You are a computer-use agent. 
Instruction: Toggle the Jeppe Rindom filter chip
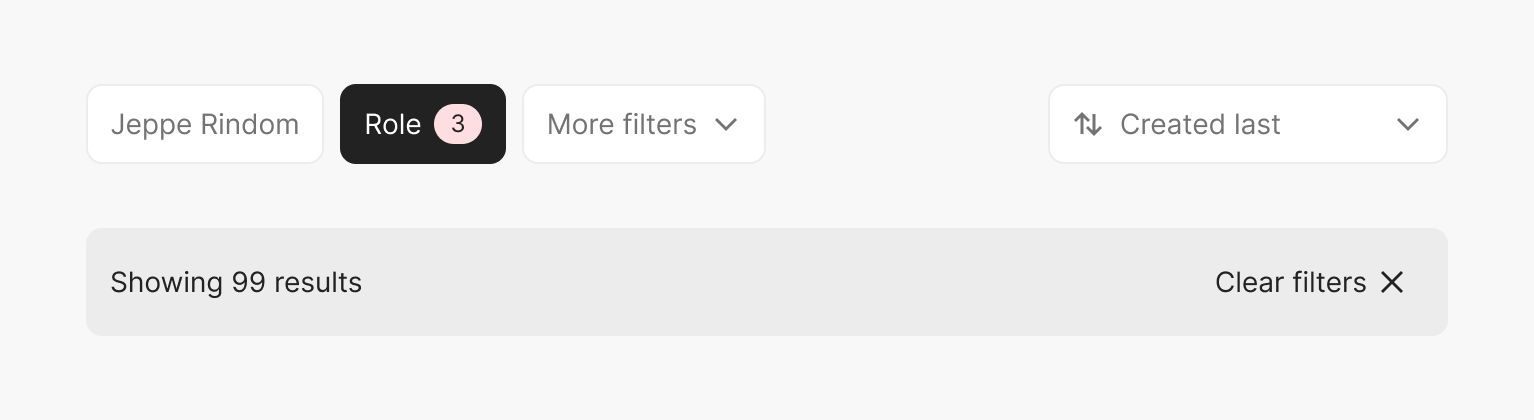point(205,124)
